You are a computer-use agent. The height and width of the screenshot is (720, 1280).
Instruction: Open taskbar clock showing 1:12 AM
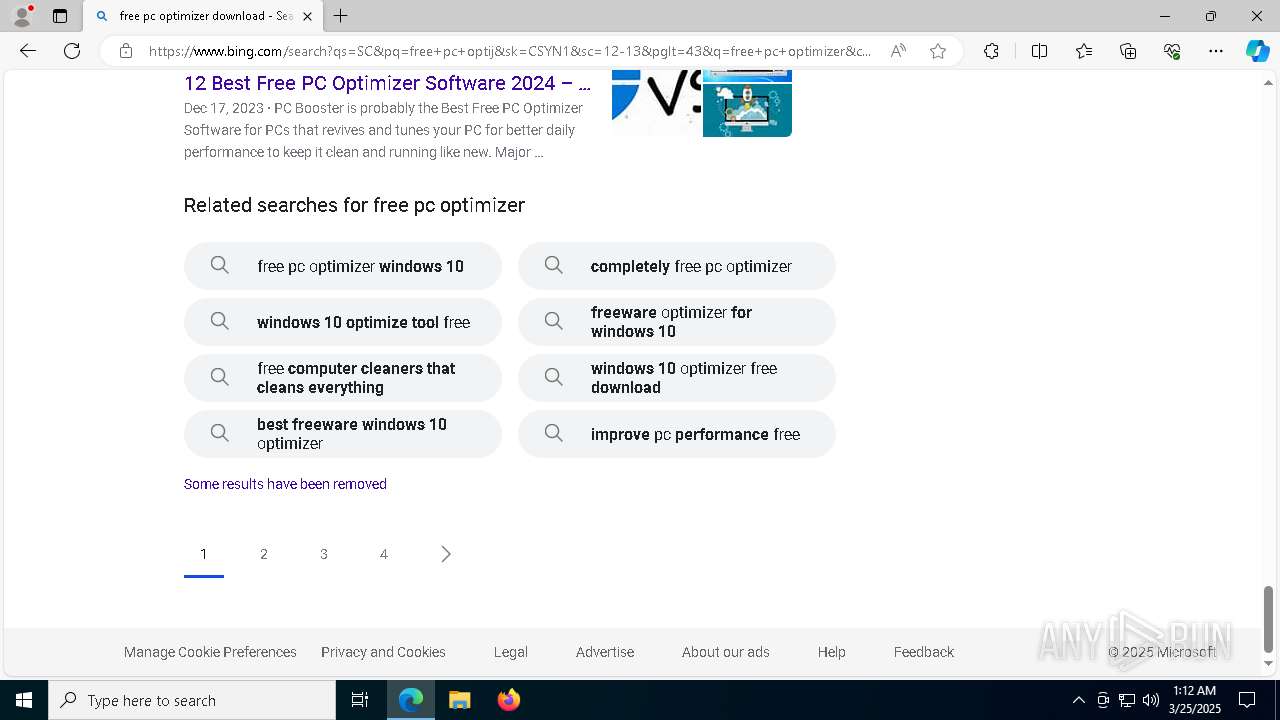[1194, 700]
